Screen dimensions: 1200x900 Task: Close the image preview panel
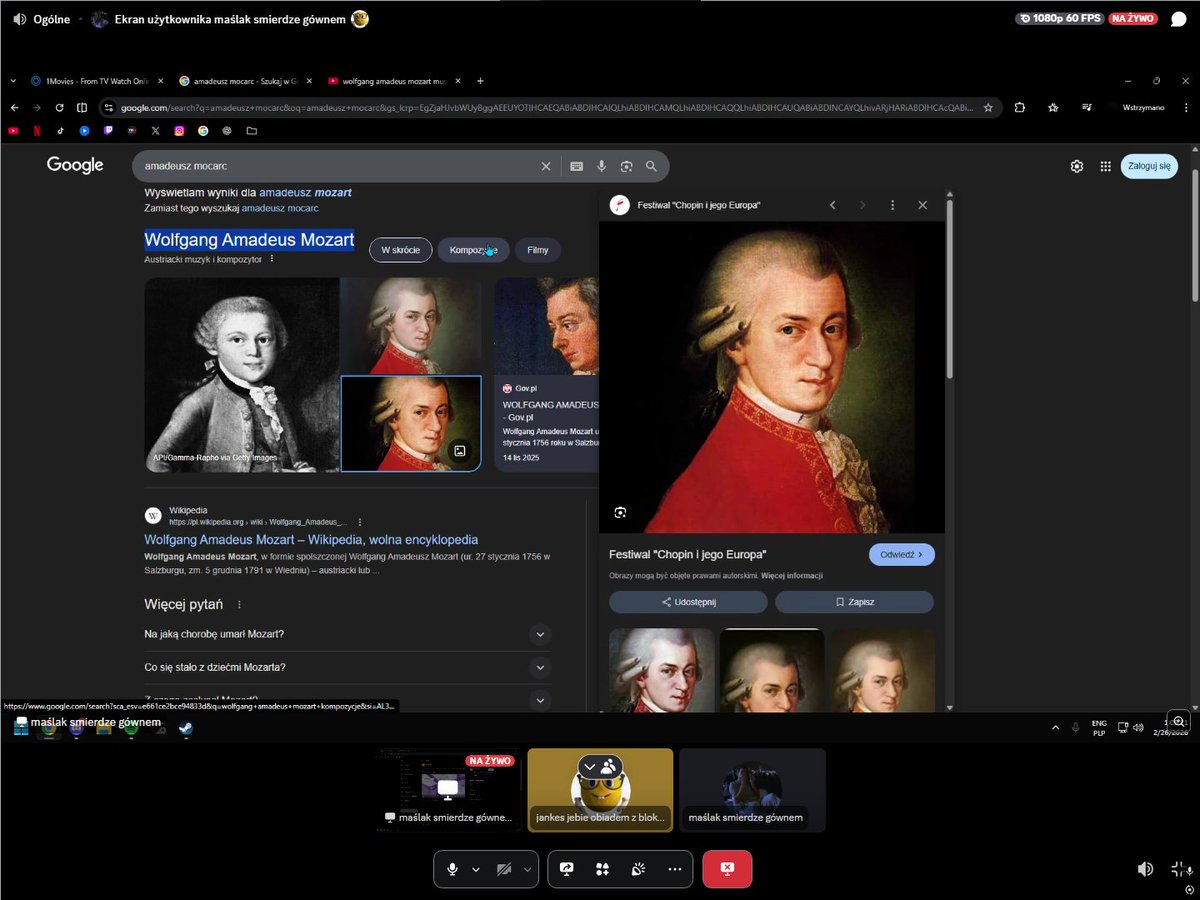(922, 205)
